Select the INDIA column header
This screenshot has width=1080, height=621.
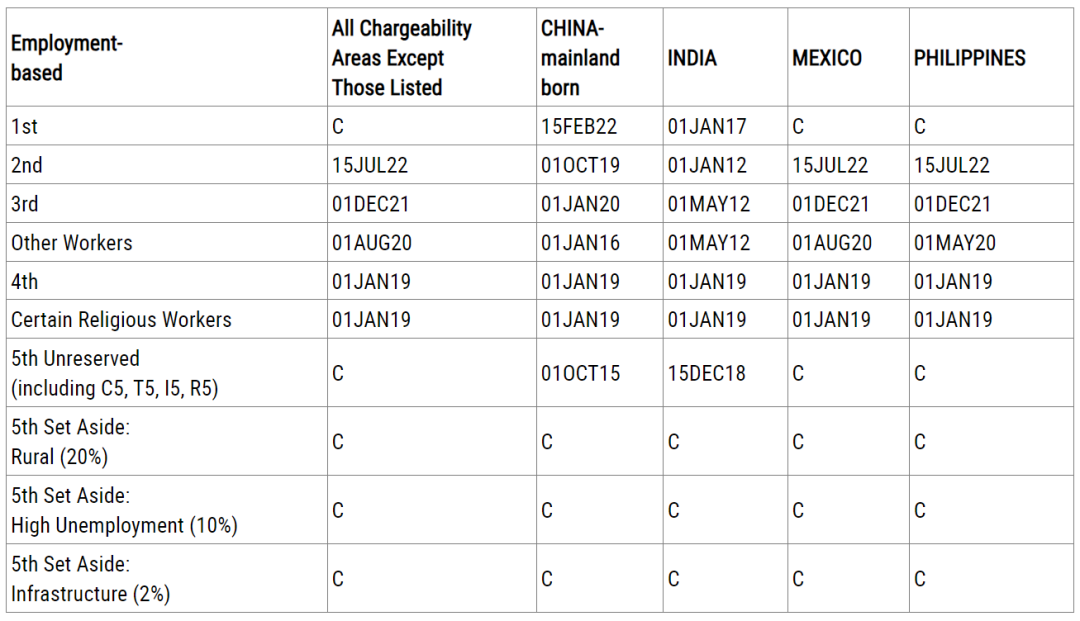click(x=692, y=58)
